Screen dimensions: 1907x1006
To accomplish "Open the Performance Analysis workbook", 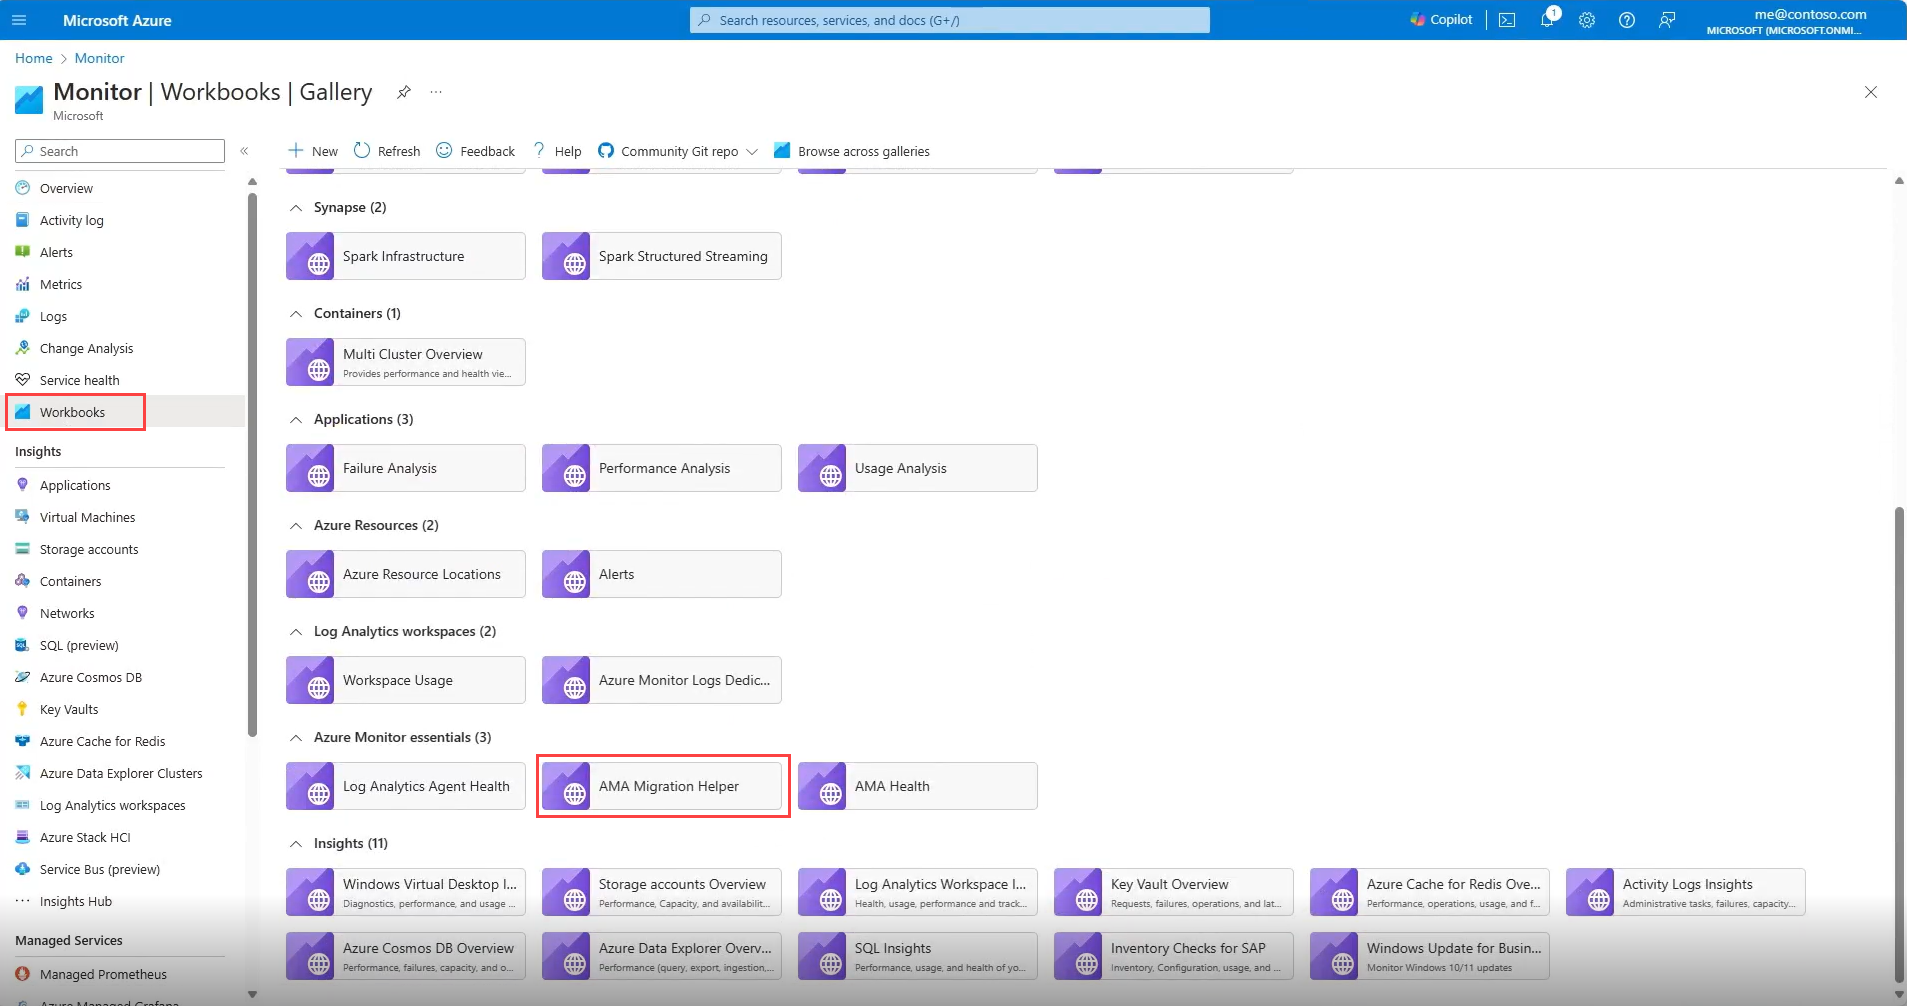I will 662,468.
